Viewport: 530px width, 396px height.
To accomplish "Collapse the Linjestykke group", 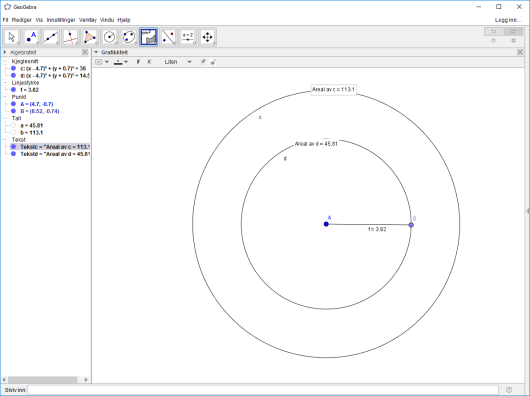I will [5, 82].
